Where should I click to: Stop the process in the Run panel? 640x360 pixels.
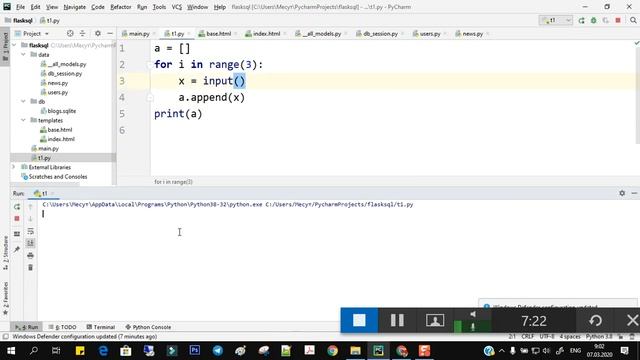[17, 219]
